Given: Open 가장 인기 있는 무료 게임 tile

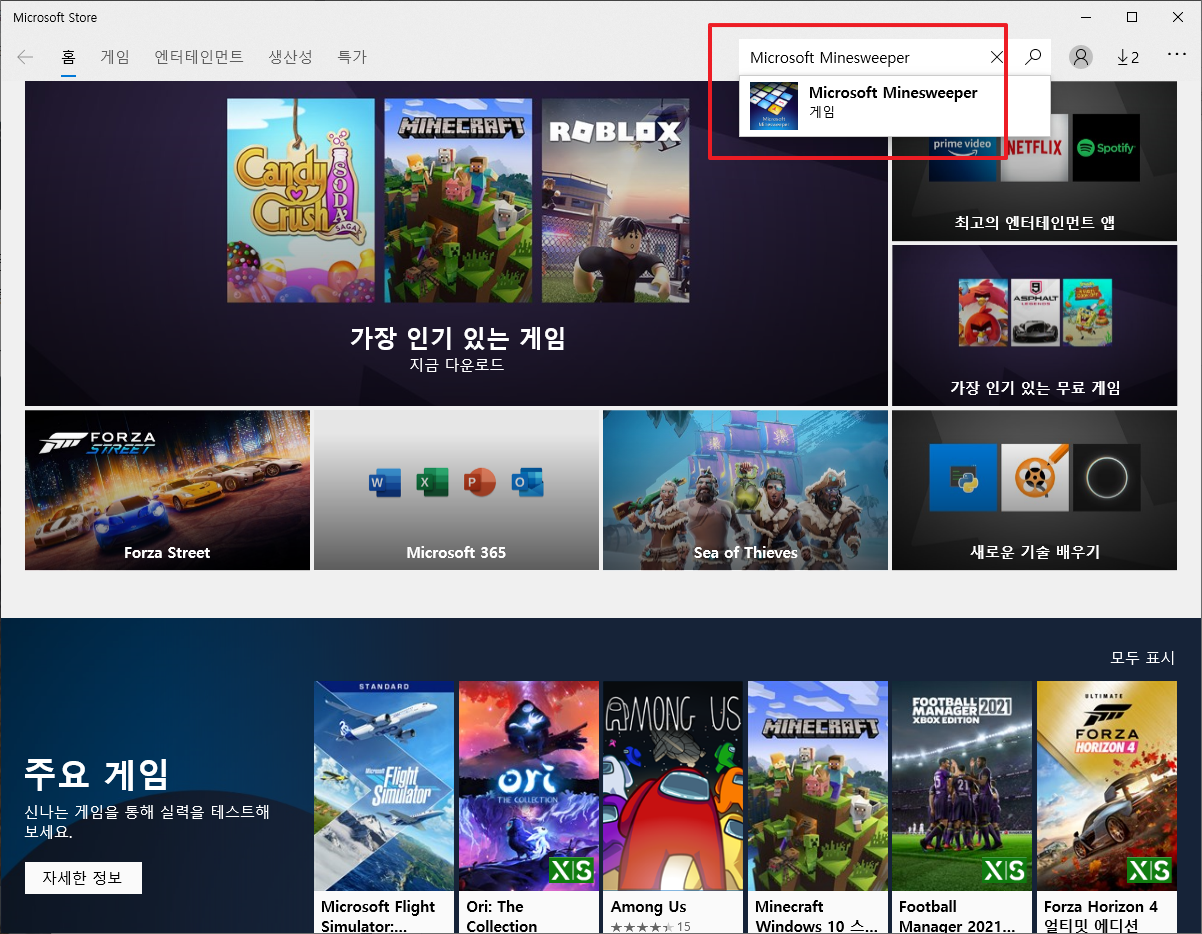Looking at the screenshot, I should [1034, 325].
